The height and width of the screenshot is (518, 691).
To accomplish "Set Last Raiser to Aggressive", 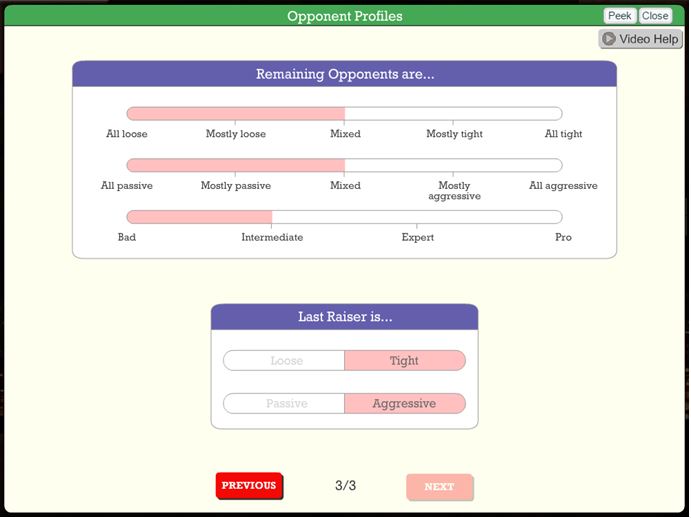I will pyautogui.click(x=405, y=403).
